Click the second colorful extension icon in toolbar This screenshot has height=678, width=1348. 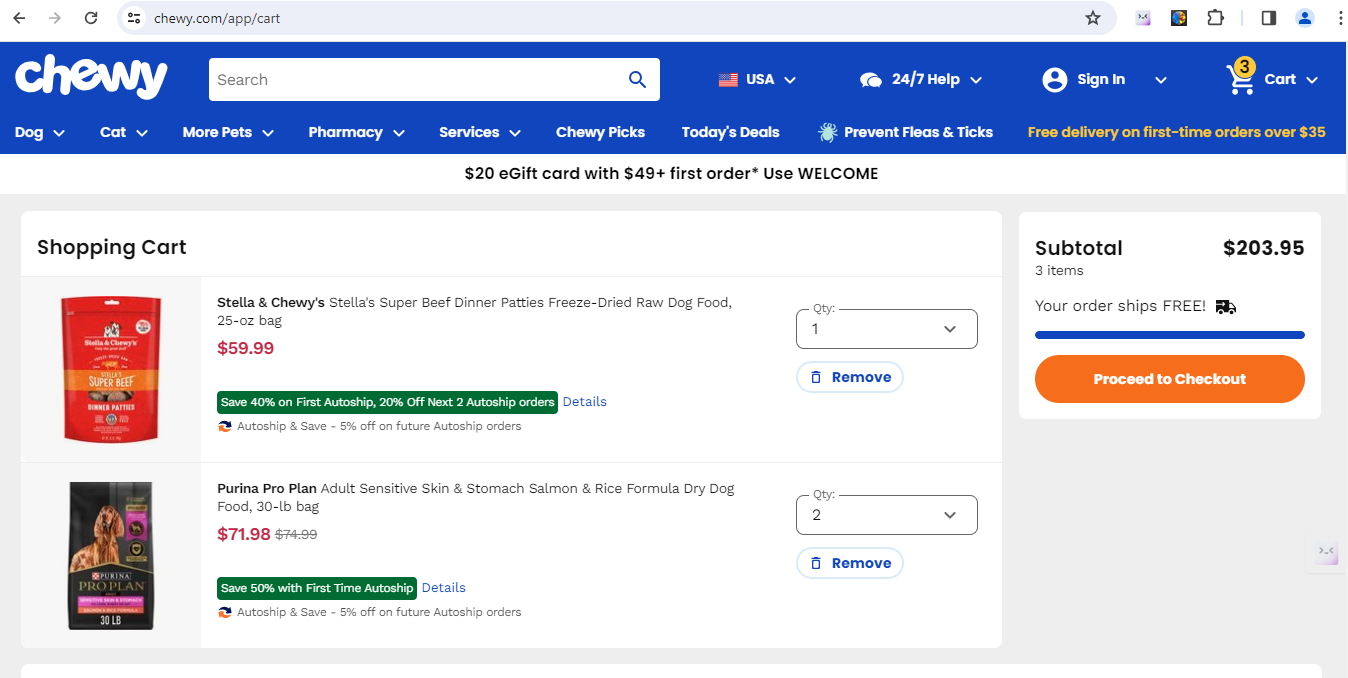(x=1179, y=18)
